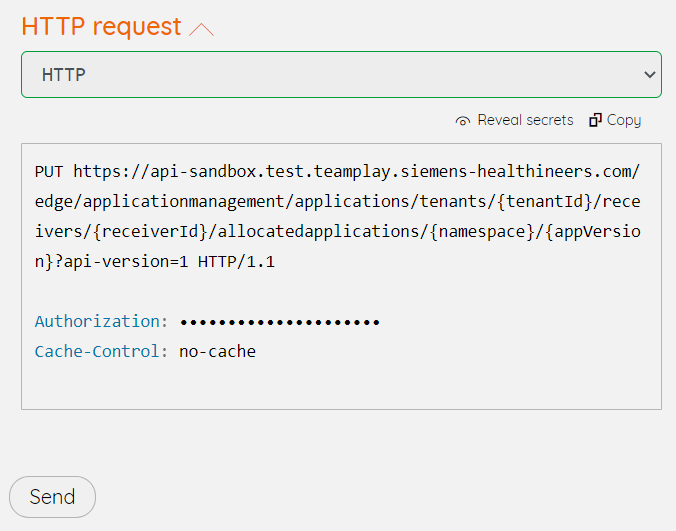This screenshot has width=676, height=531.
Task: Click the dropdown arrow on the HTTP selector
Action: click(x=649, y=74)
